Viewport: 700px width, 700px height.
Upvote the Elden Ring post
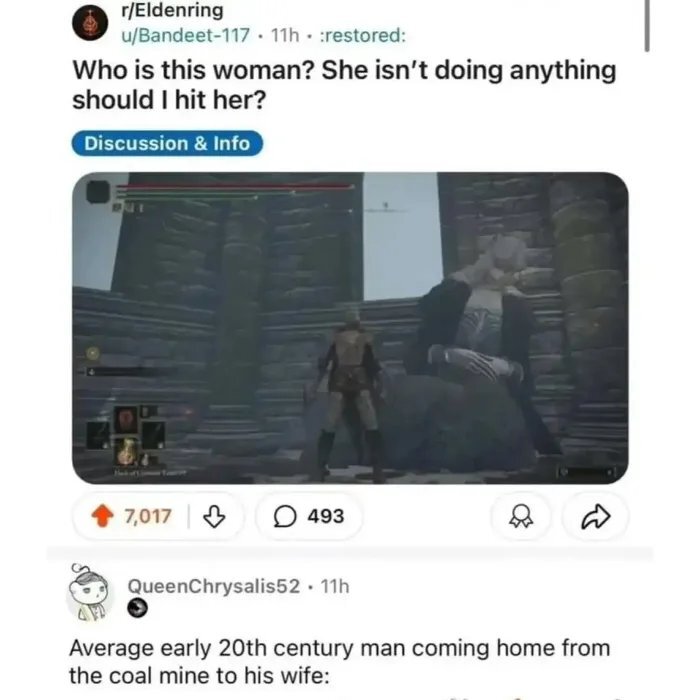point(102,516)
